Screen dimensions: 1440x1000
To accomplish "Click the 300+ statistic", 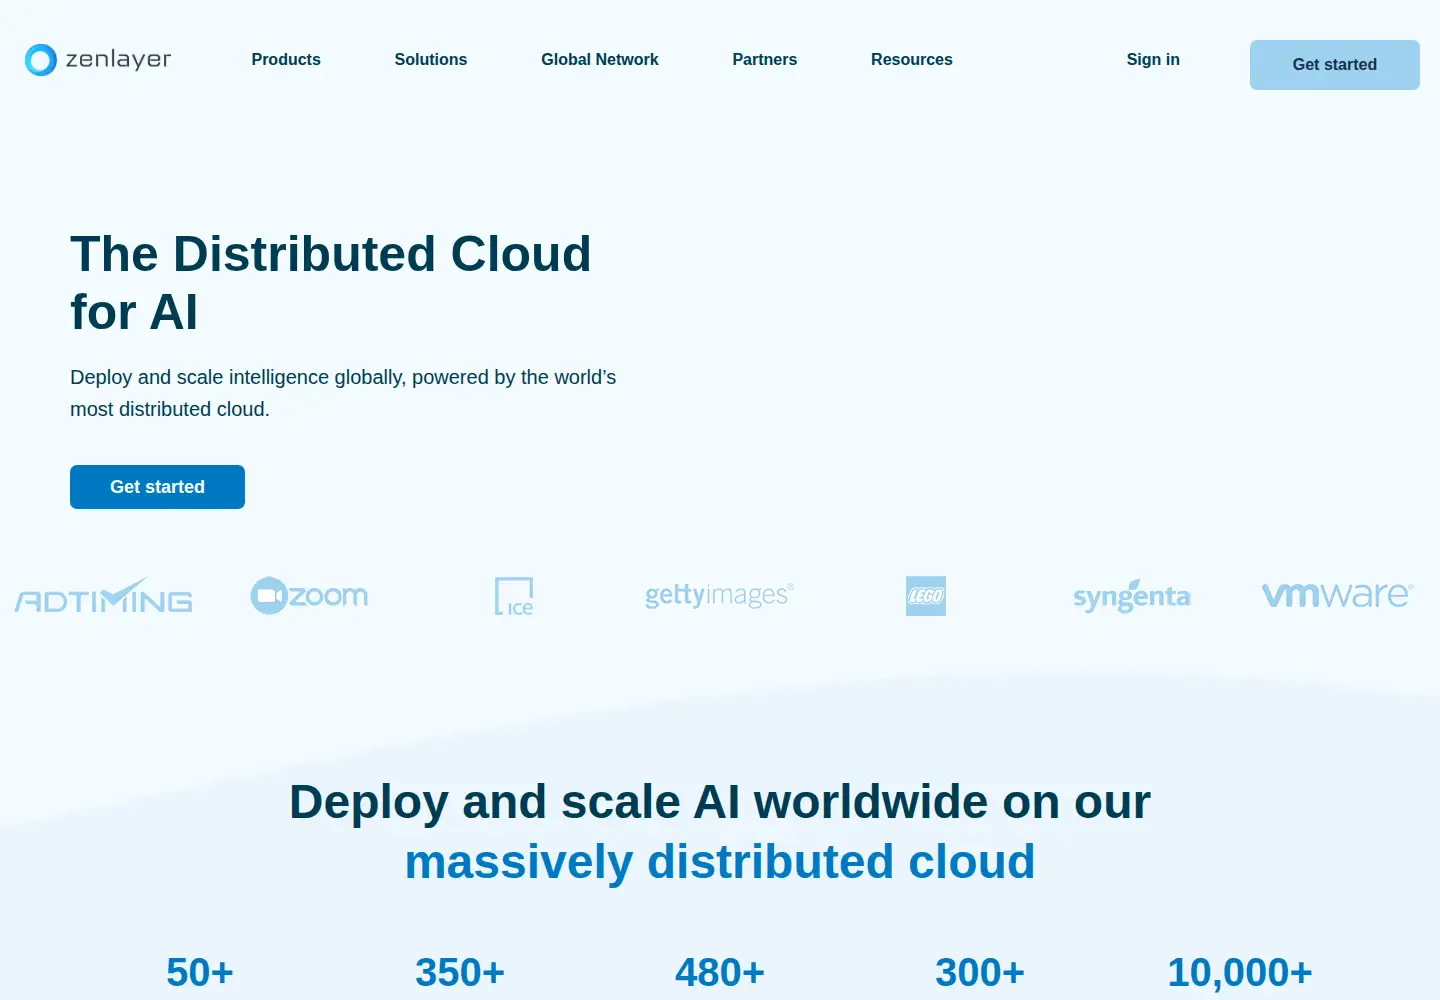I will tap(980, 972).
